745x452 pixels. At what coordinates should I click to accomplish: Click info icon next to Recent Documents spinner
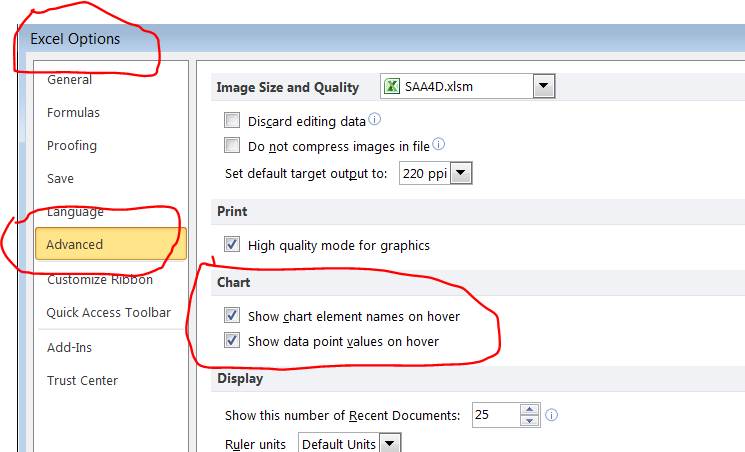551,414
